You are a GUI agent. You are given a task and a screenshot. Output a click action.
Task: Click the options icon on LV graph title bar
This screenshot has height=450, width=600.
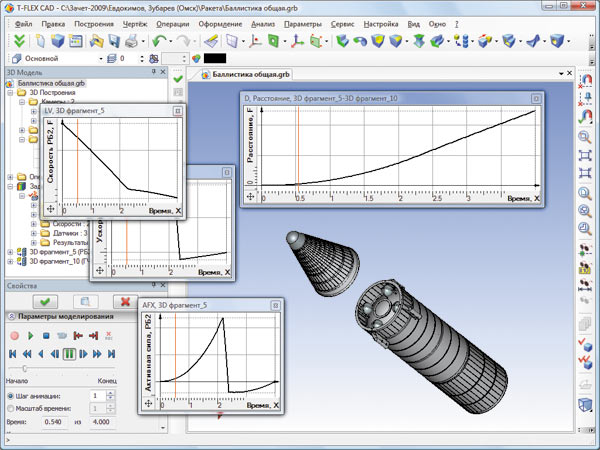click(178, 111)
